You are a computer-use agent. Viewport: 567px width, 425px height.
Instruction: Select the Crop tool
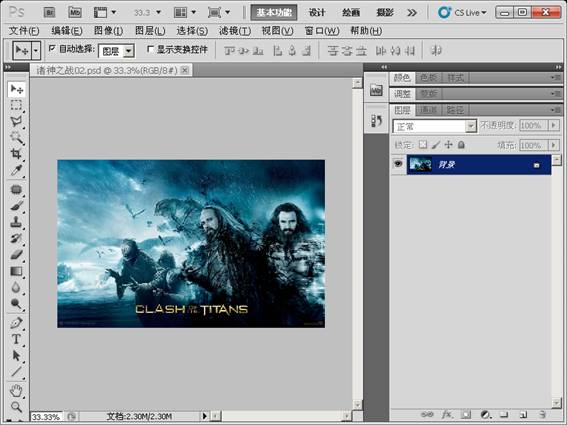click(16, 154)
